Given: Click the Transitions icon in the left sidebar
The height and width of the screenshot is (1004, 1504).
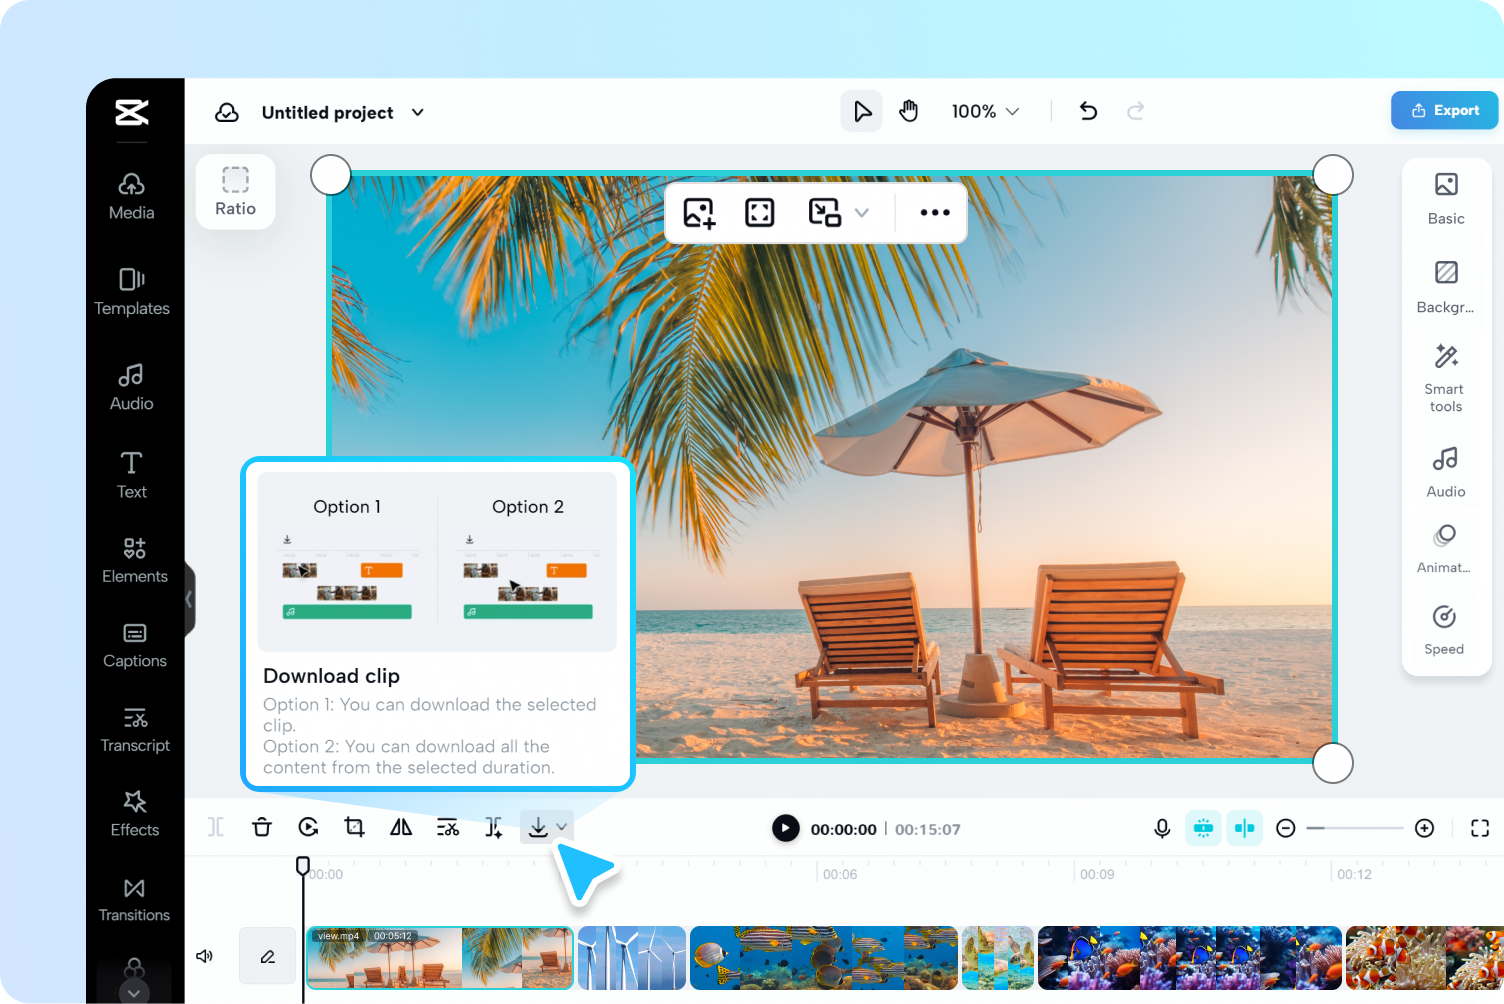Looking at the screenshot, I should [x=135, y=898].
